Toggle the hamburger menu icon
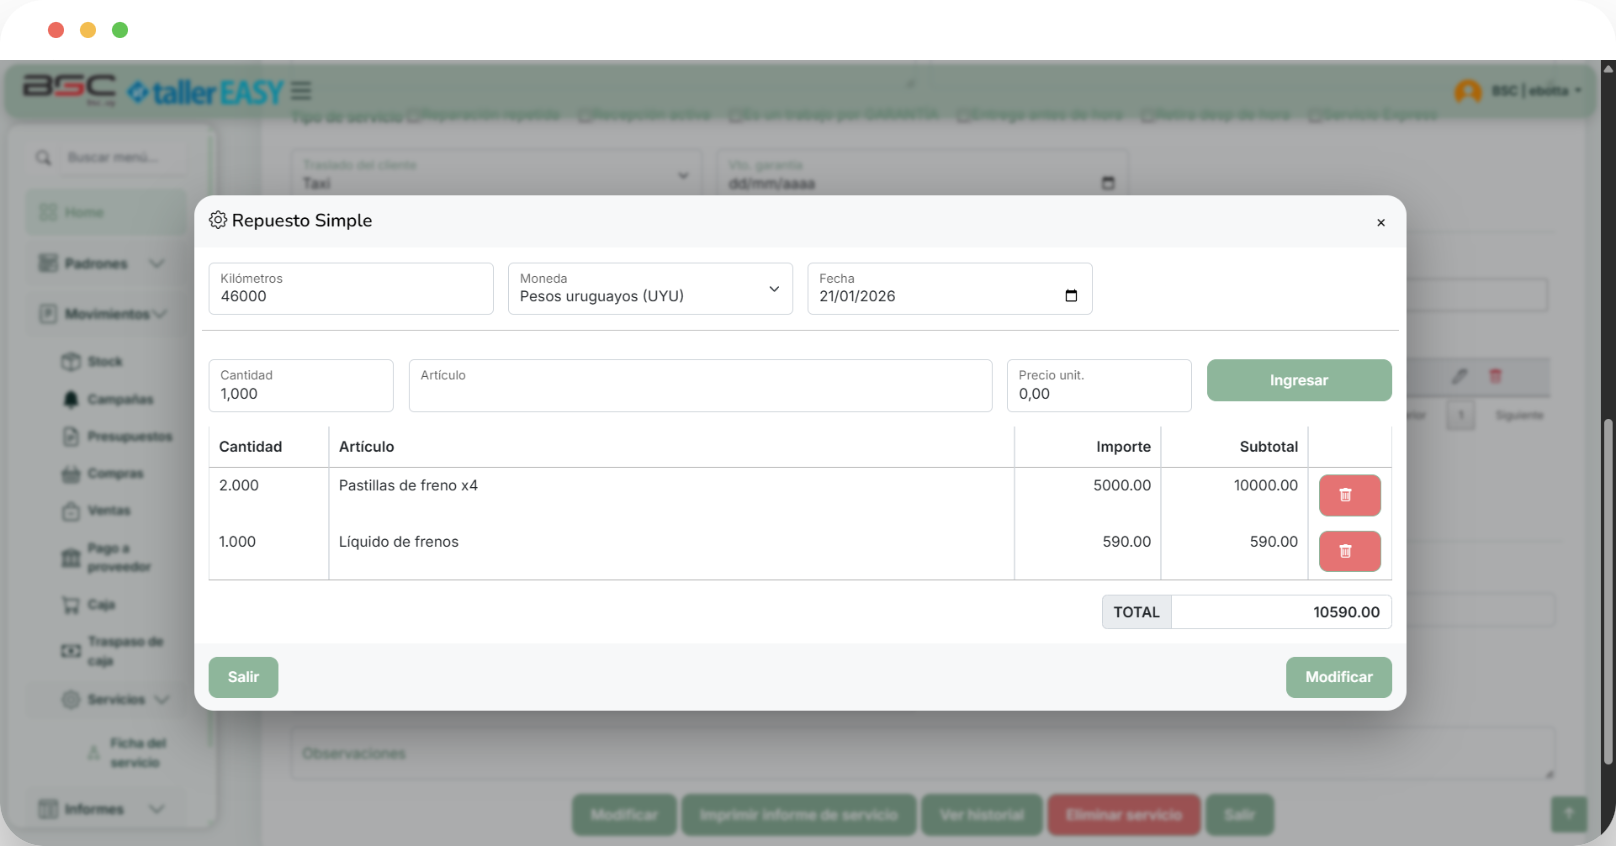The width and height of the screenshot is (1616, 846). [x=301, y=92]
